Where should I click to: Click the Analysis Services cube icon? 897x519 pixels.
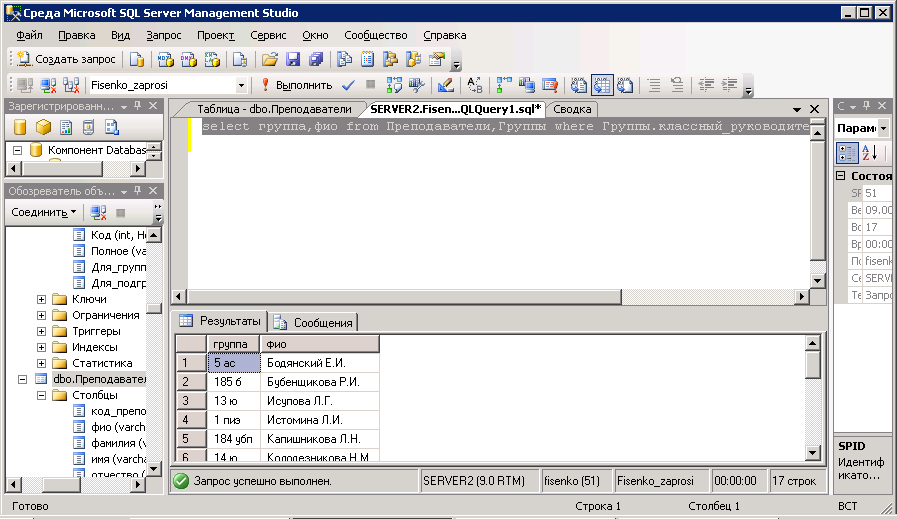coord(43,127)
